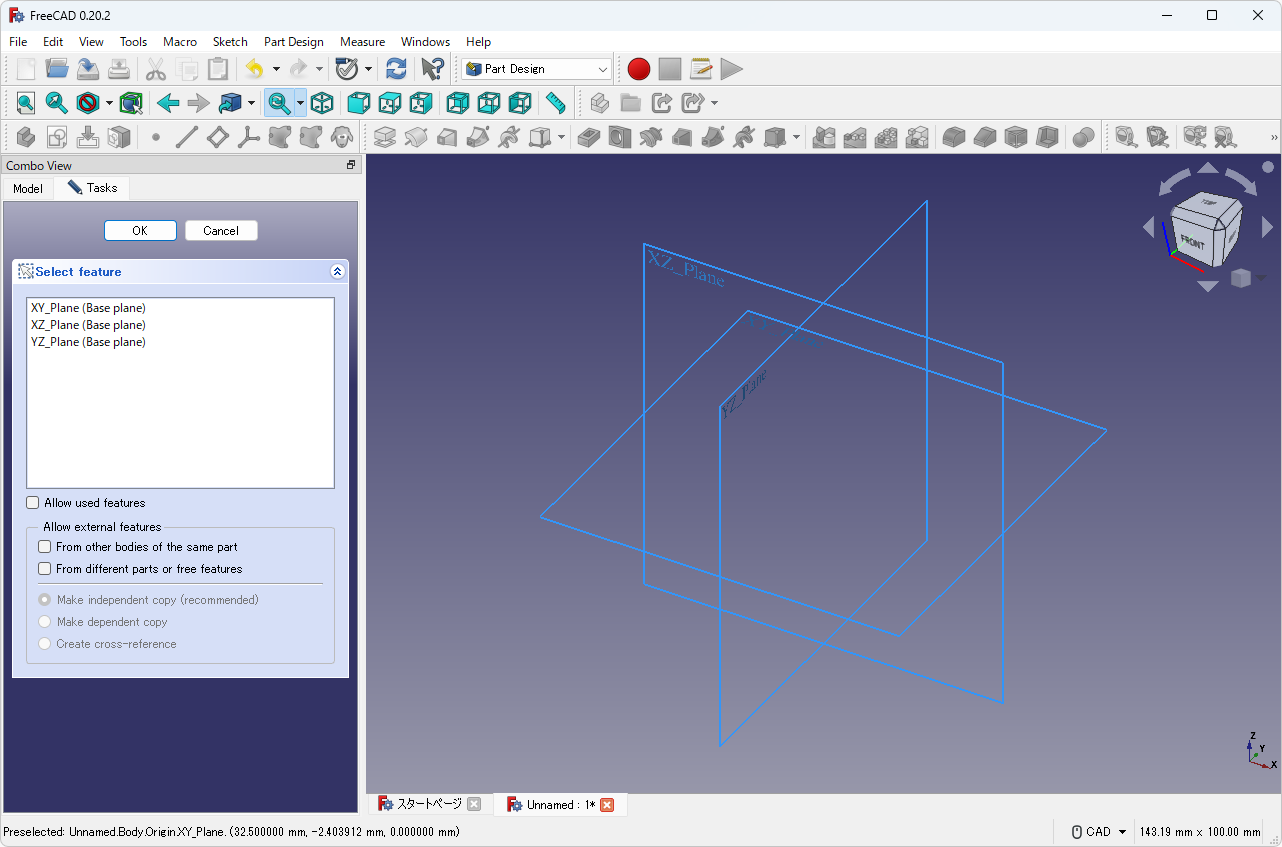Click the Chamfer tool icon
Screen dimensions: 1282x847
pos(984,137)
